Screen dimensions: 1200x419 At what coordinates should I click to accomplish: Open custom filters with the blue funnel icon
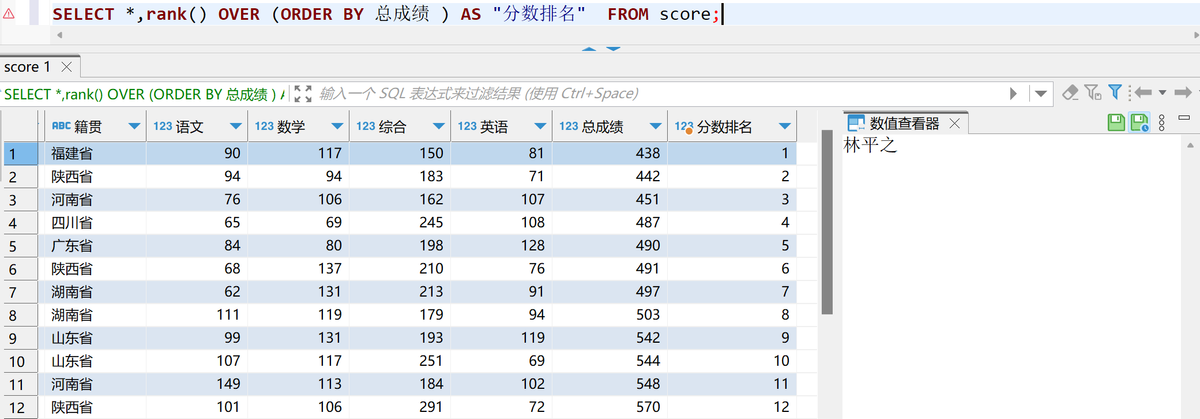(x=1113, y=93)
